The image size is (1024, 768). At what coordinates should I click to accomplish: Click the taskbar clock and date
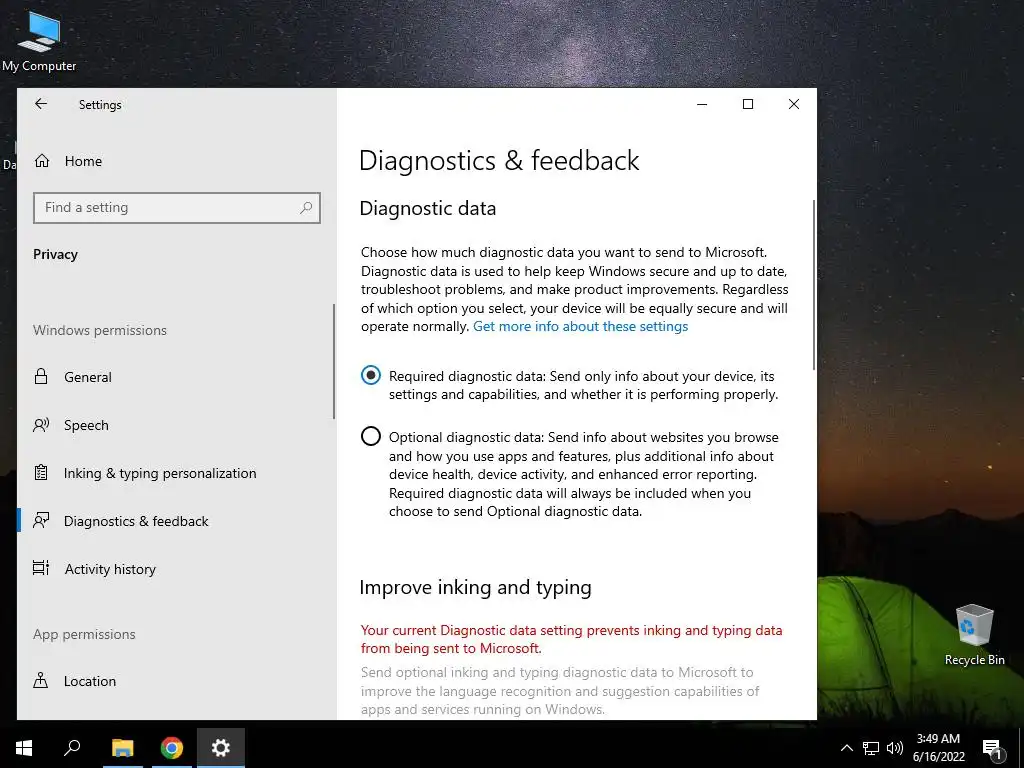point(938,748)
